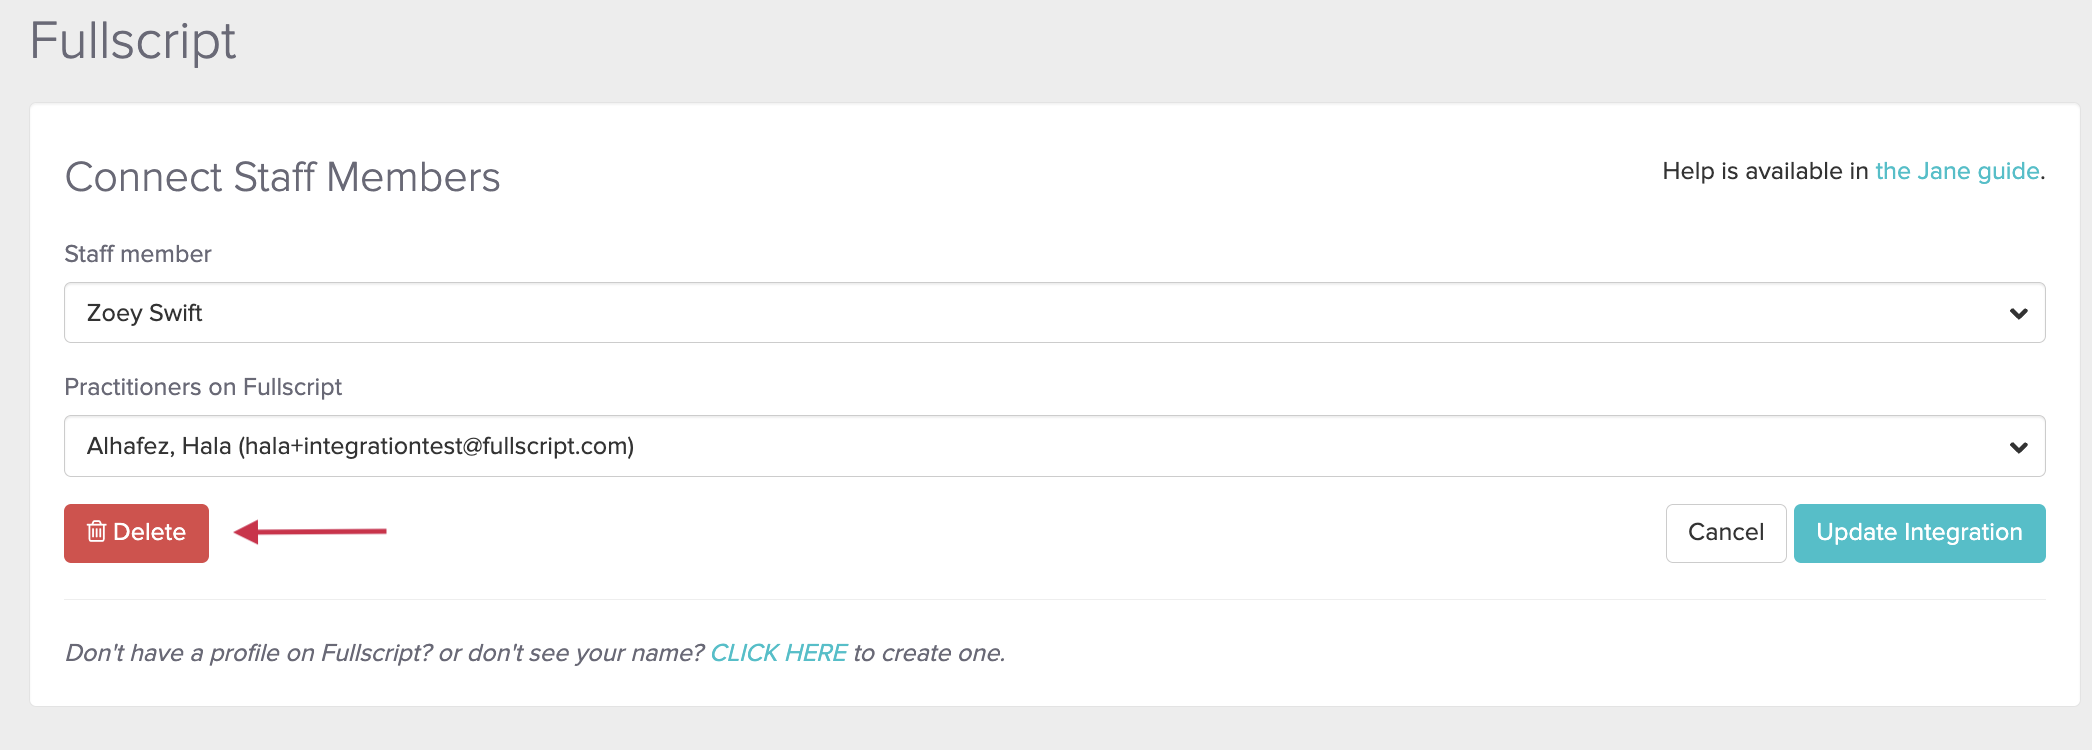Click the "or don't see your name?" text
This screenshot has width=2092, height=750.
tap(571, 653)
